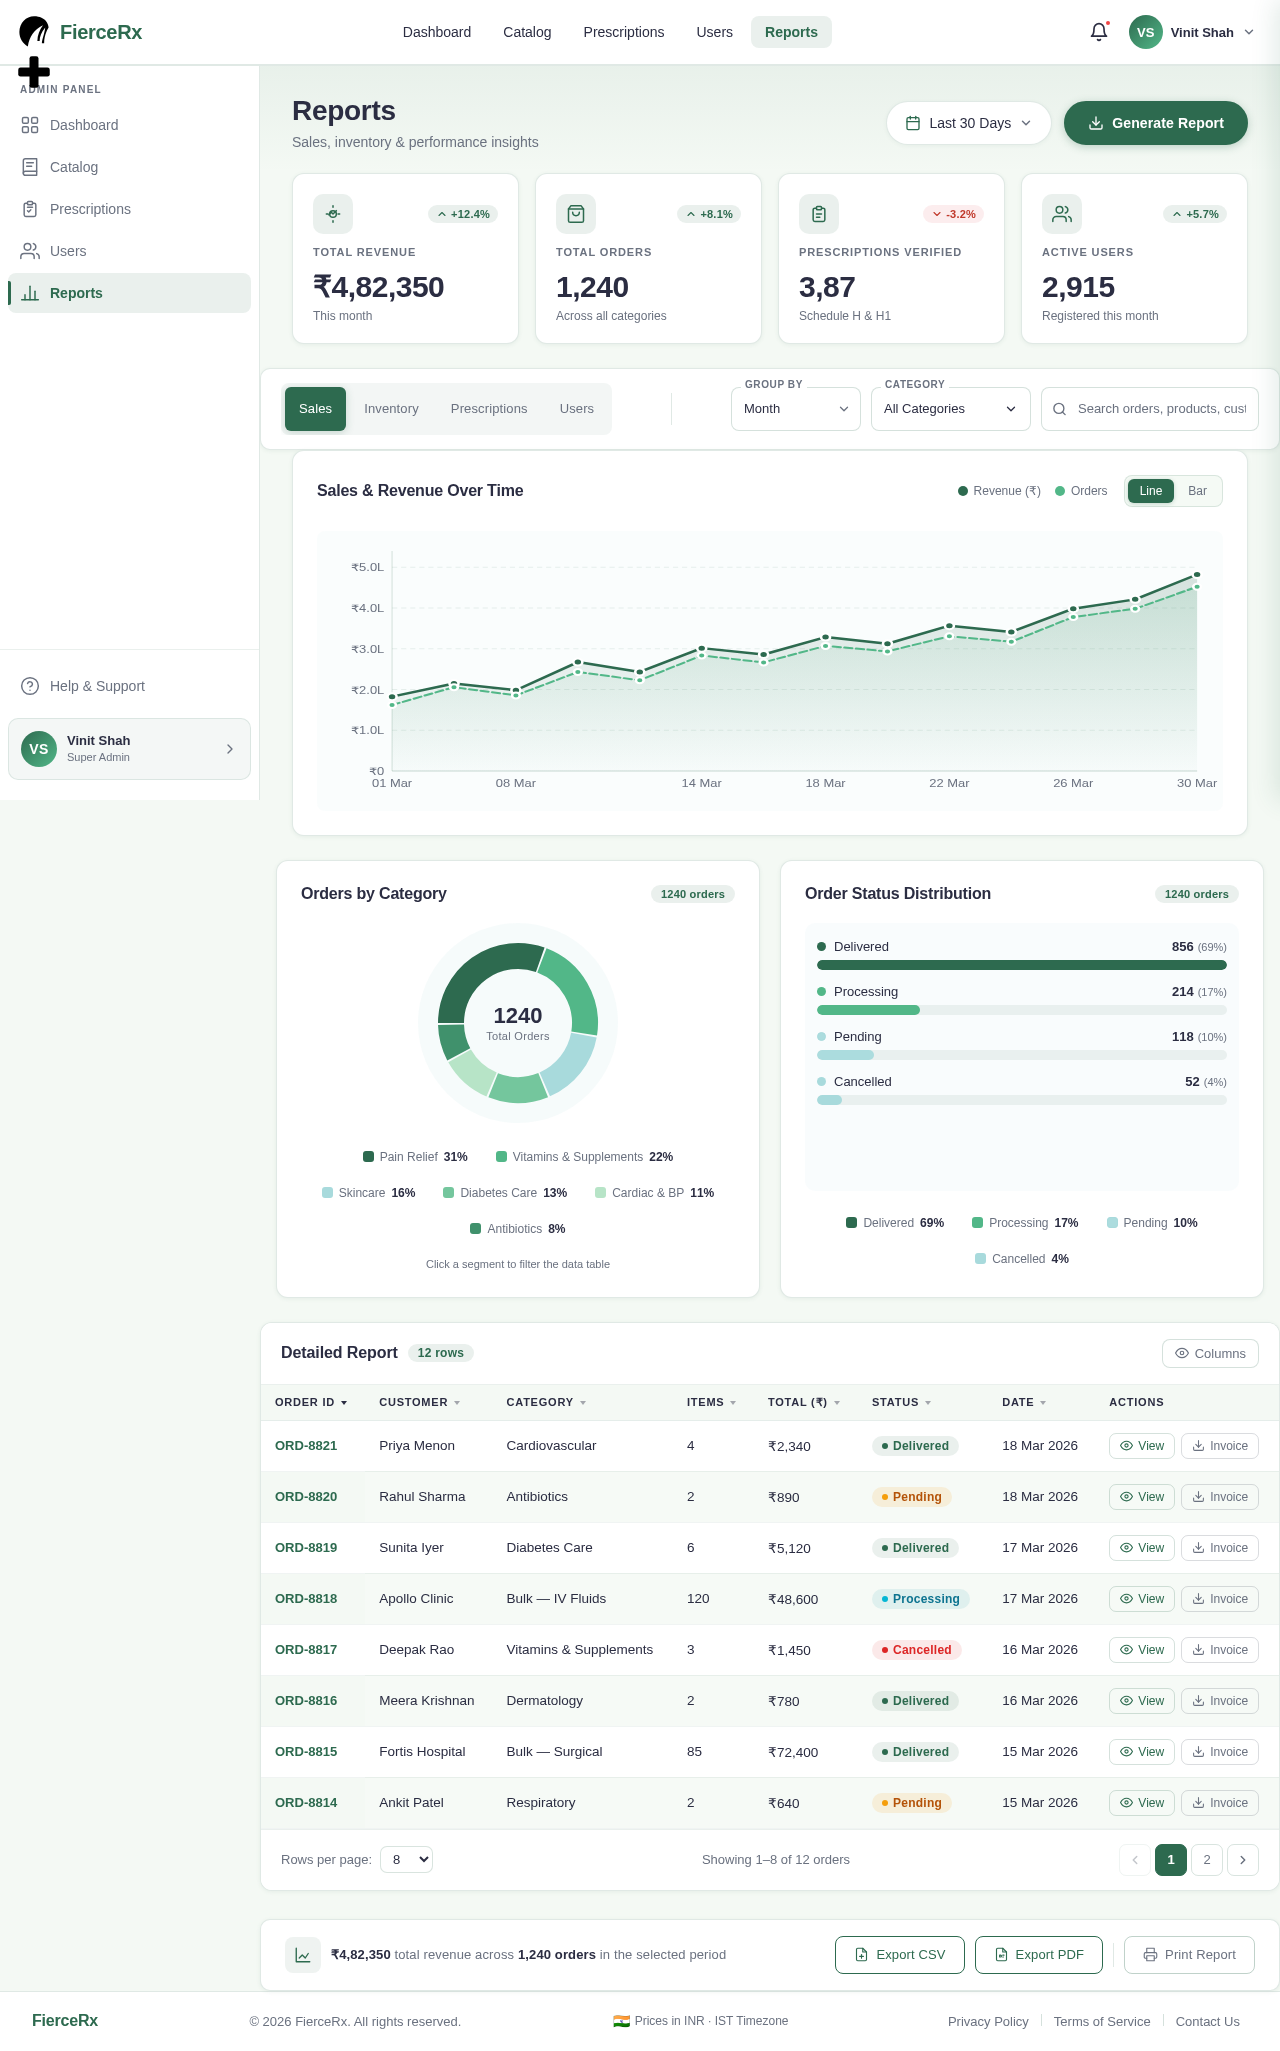Viewport: 1280px width, 2051px height.
Task: Open Dashboard in the admin sidebar
Action: (x=129, y=125)
